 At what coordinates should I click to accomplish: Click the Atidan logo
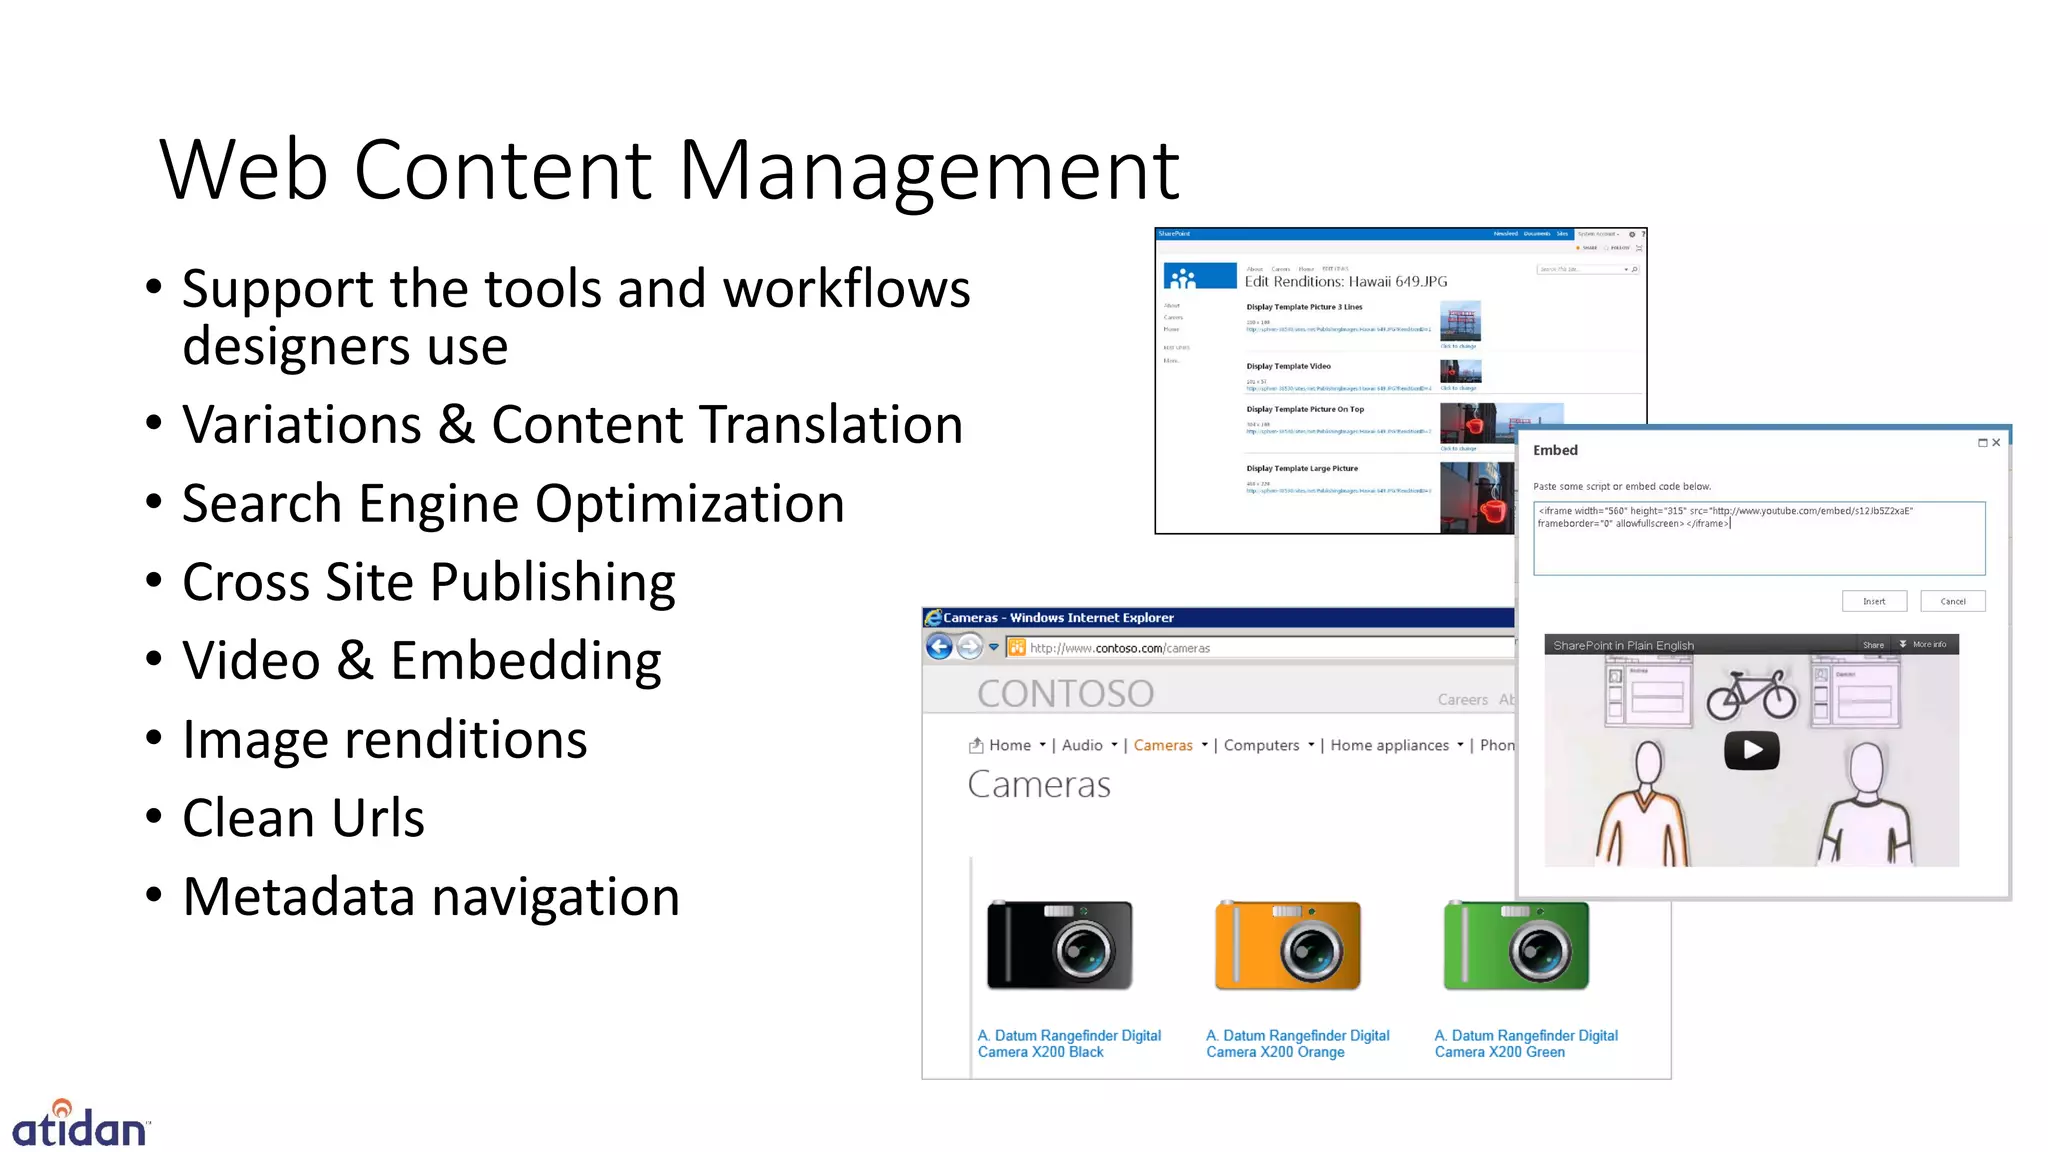point(80,1123)
